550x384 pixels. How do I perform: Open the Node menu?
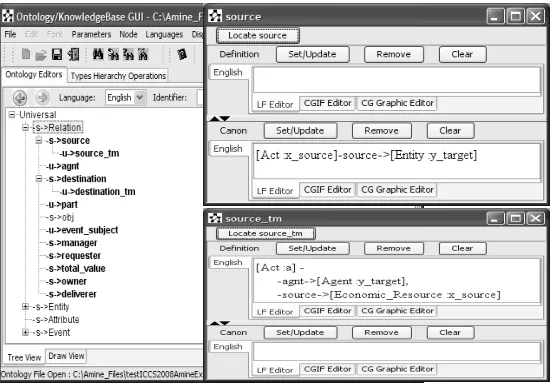(128, 34)
